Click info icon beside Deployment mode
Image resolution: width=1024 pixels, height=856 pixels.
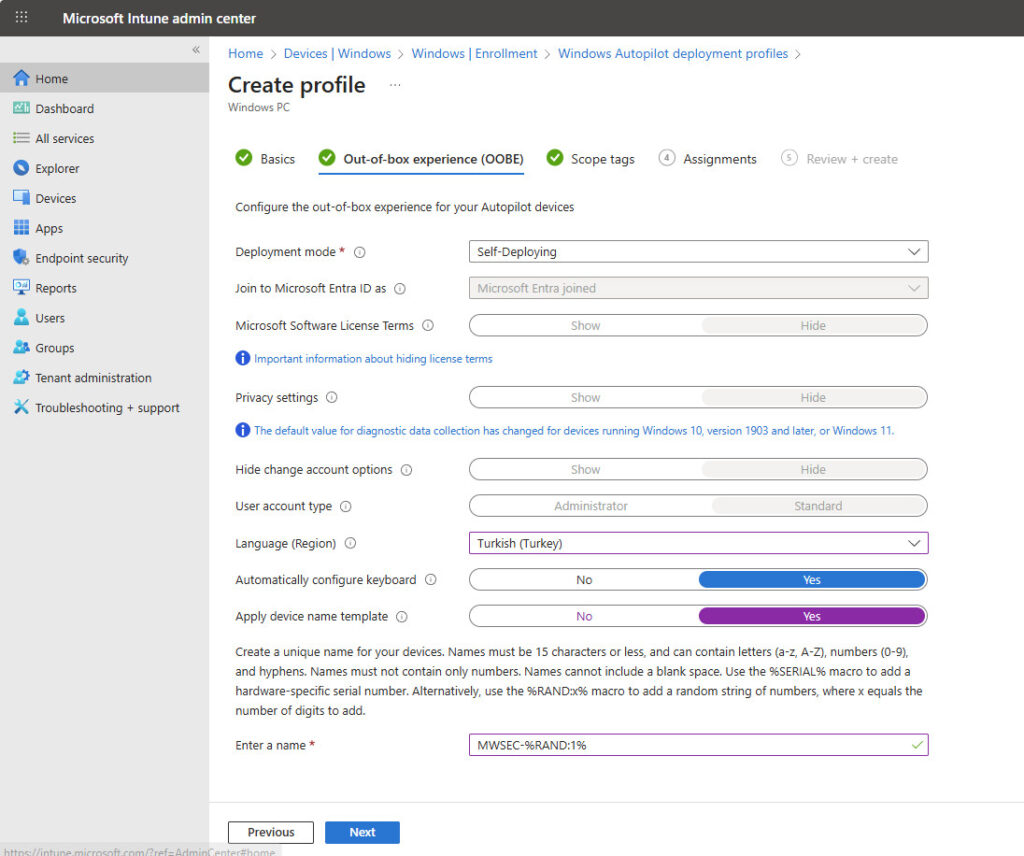360,253
